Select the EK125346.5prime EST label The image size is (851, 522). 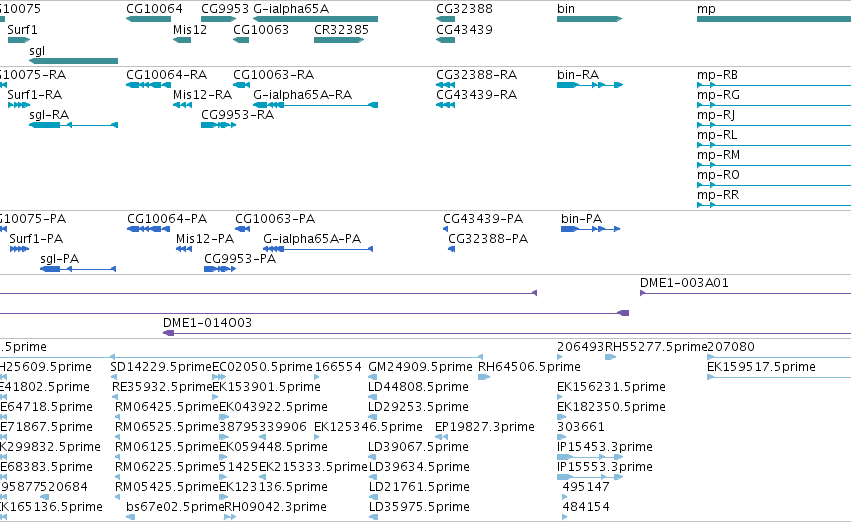[x=368, y=427]
